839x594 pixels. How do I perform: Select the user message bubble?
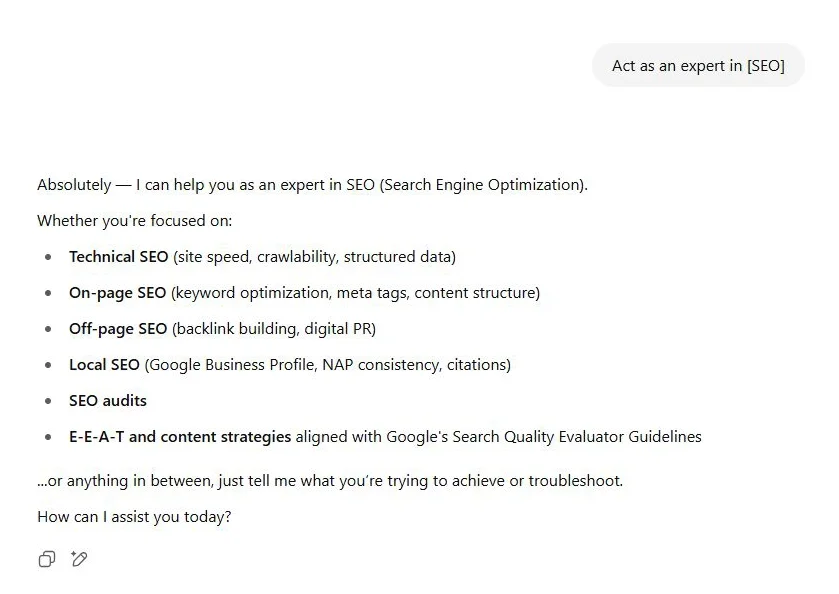698,65
